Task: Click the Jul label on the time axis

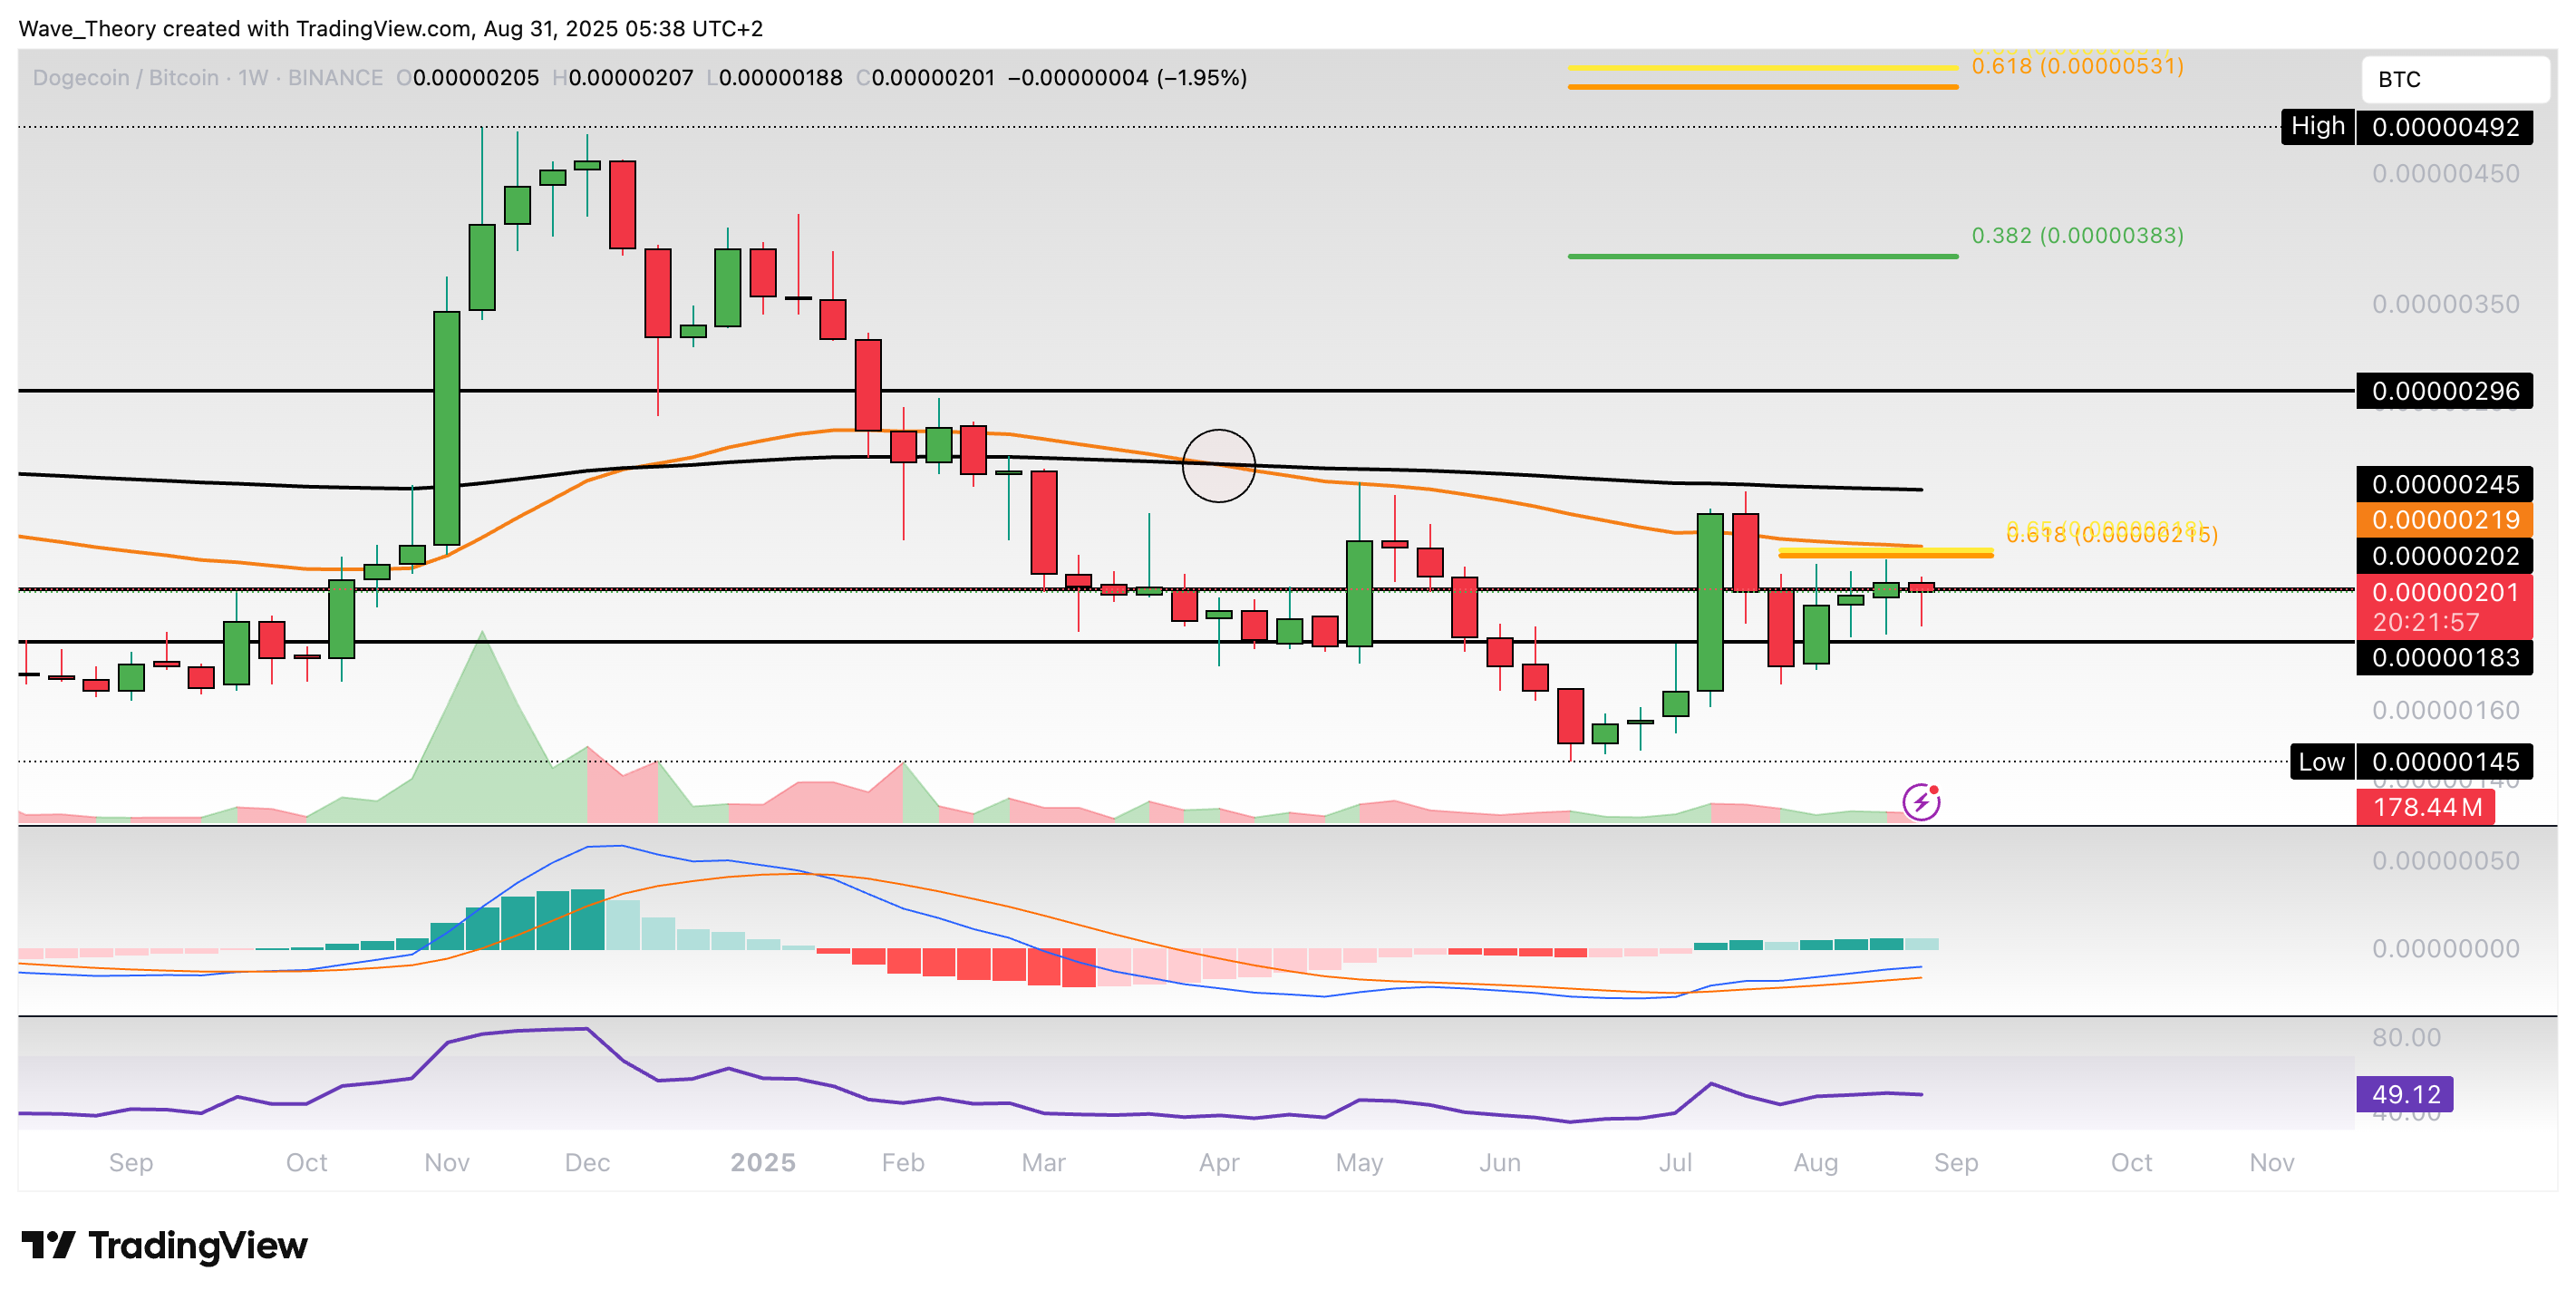Action: click(1675, 1162)
